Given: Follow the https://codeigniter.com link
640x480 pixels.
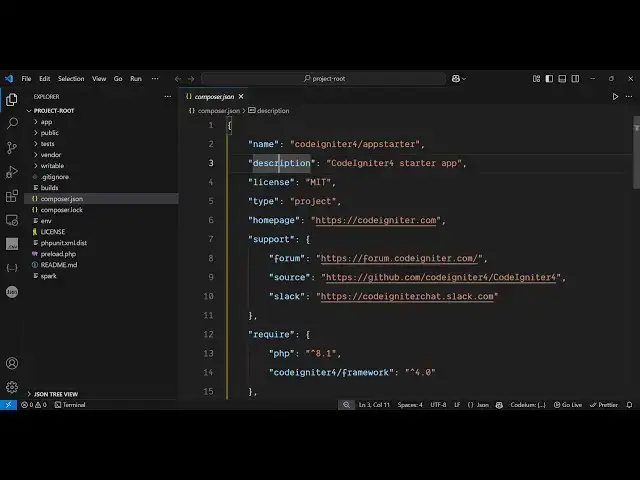Looking at the screenshot, I should tap(376, 220).
